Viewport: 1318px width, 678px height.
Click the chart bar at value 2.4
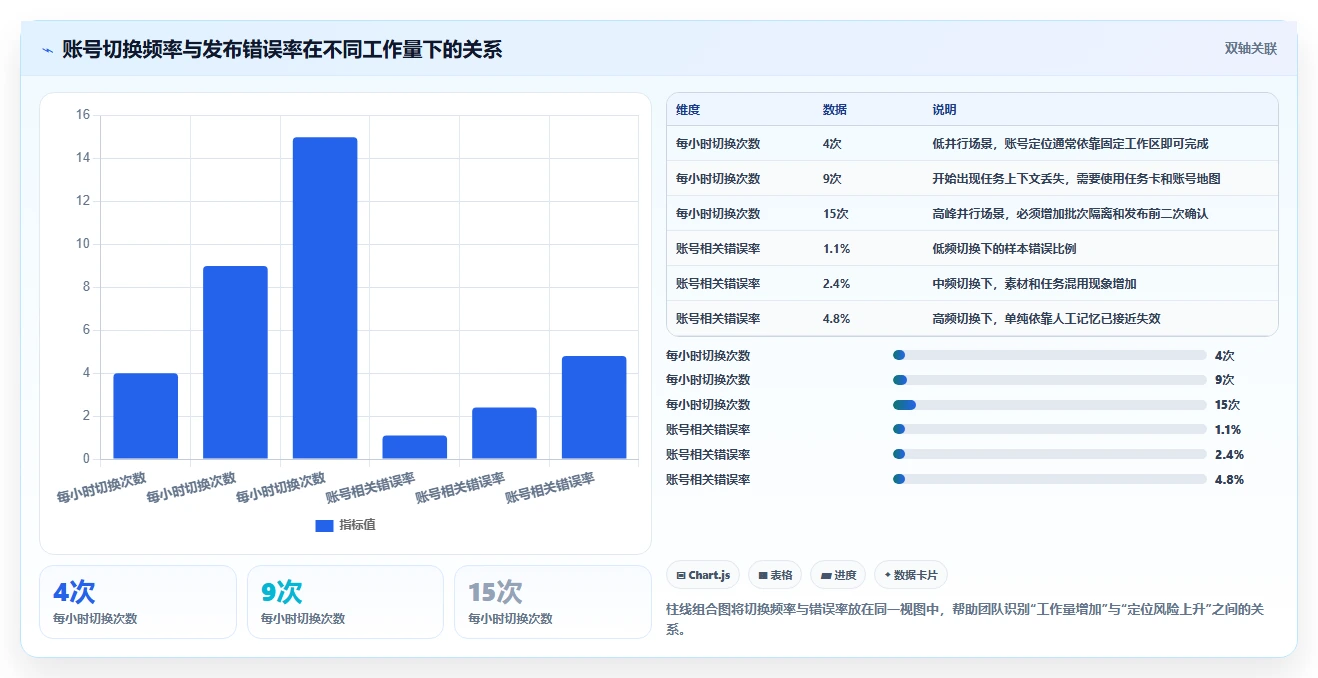(x=504, y=433)
